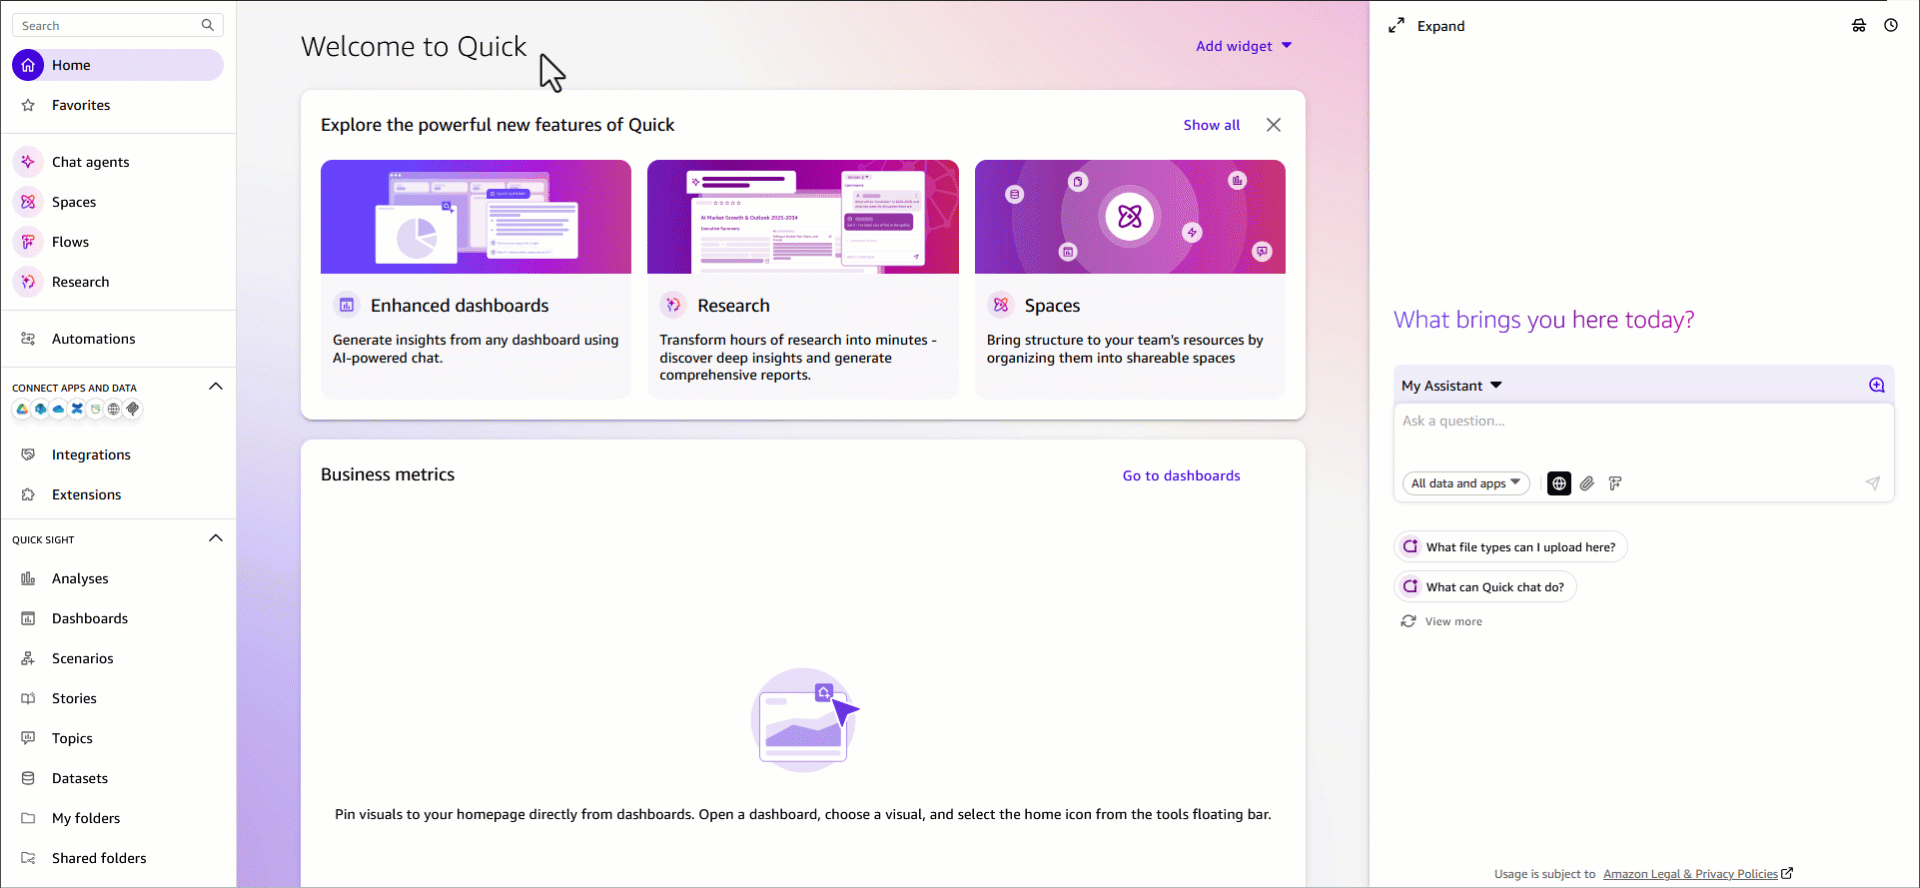1920x888 pixels.
Task: Open chat history clock icon
Action: (x=1890, y=26)
